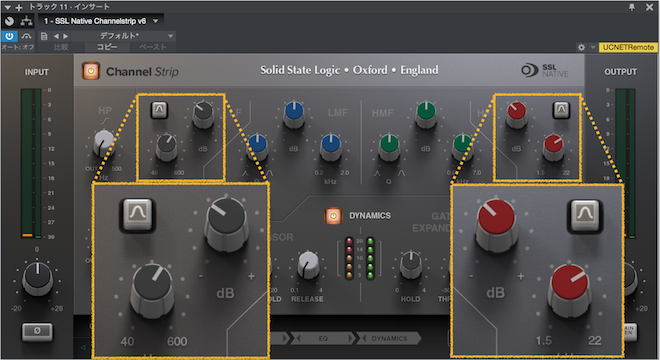Select the DYNAMICS routing order block
Screen dimensions: 660x360
tap(389, 338)
